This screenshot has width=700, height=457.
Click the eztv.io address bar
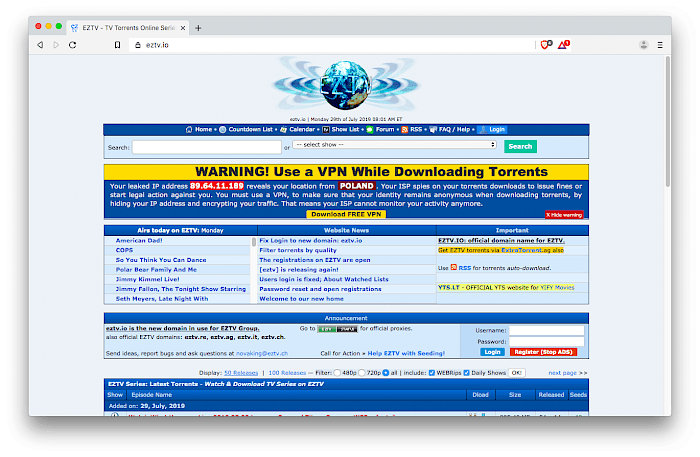pos(333,45)
